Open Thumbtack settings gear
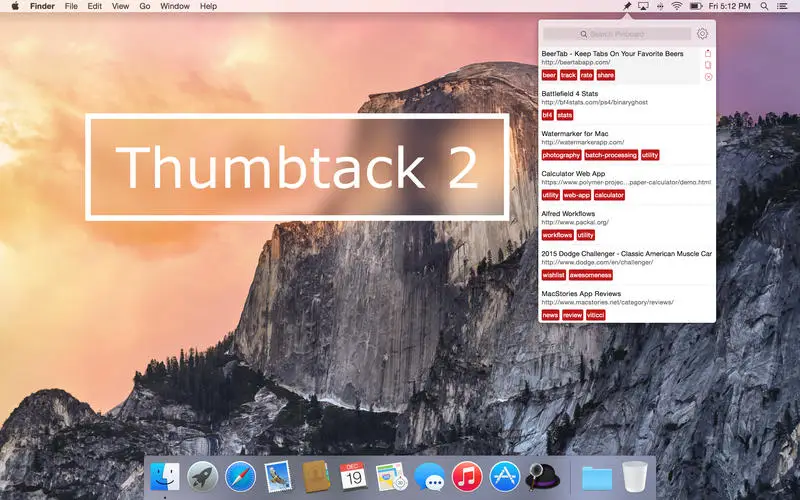The height and width of the screenshot is (500, 800). pyautogui.click(x=702, y=34)
